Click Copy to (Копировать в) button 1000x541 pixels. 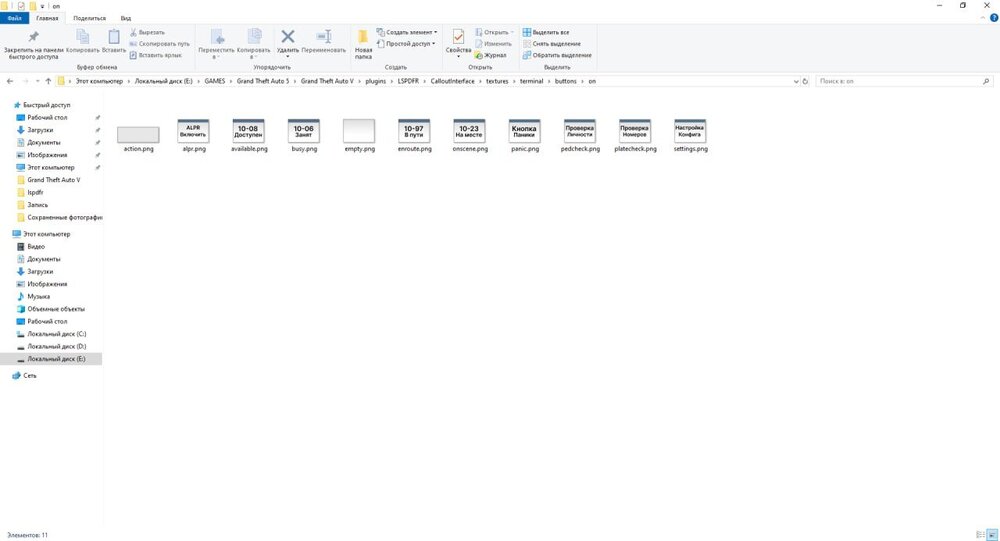pos(253,43)
